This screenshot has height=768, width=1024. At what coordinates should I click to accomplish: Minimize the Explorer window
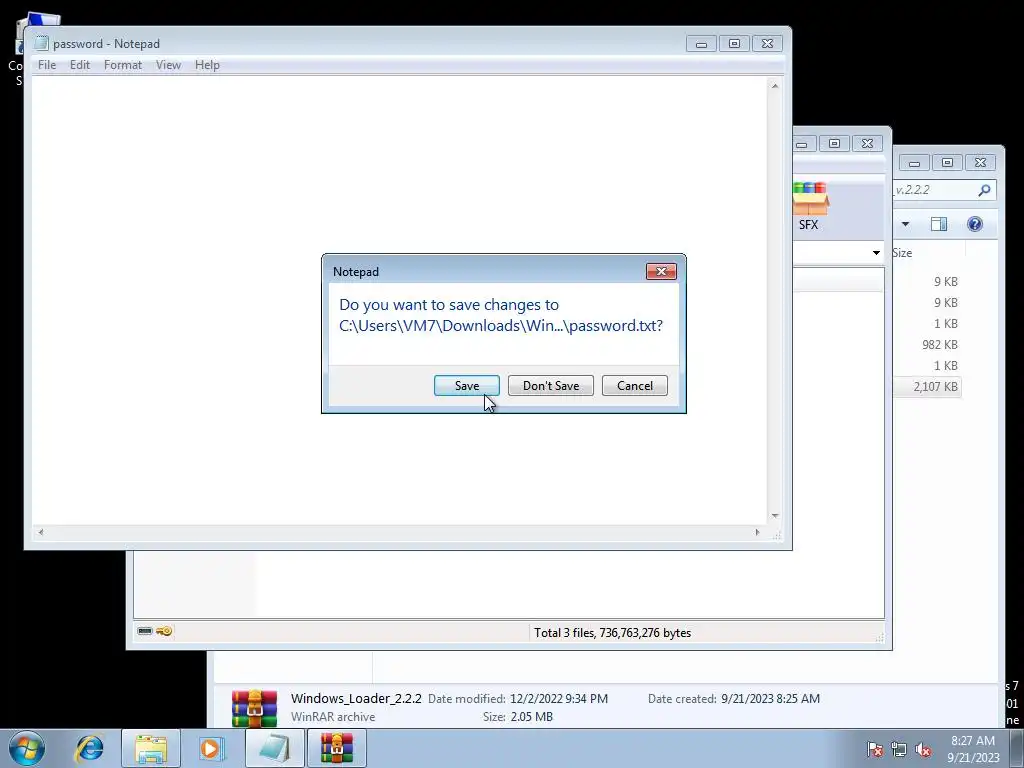tap(914, 163)
